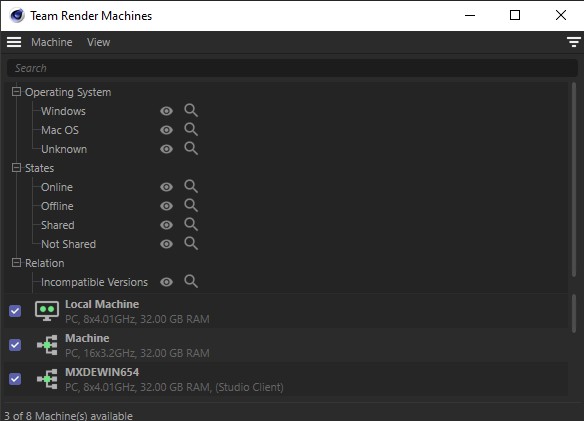
Task: Collapse the Relation group
Action: (16, 263)
